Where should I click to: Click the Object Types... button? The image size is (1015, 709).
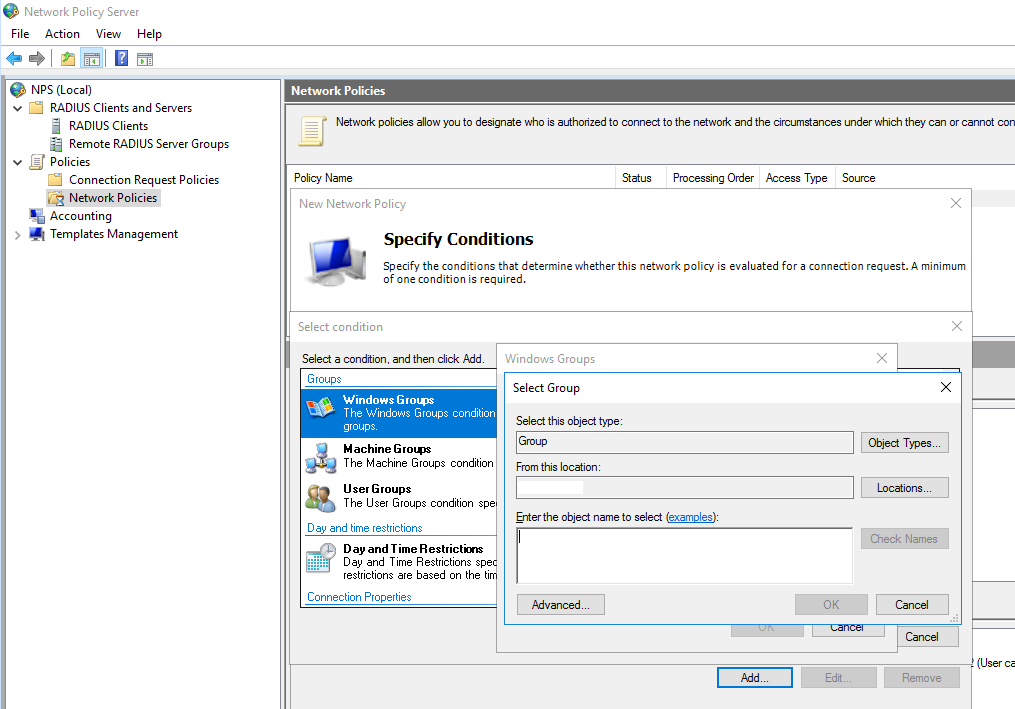904,443
